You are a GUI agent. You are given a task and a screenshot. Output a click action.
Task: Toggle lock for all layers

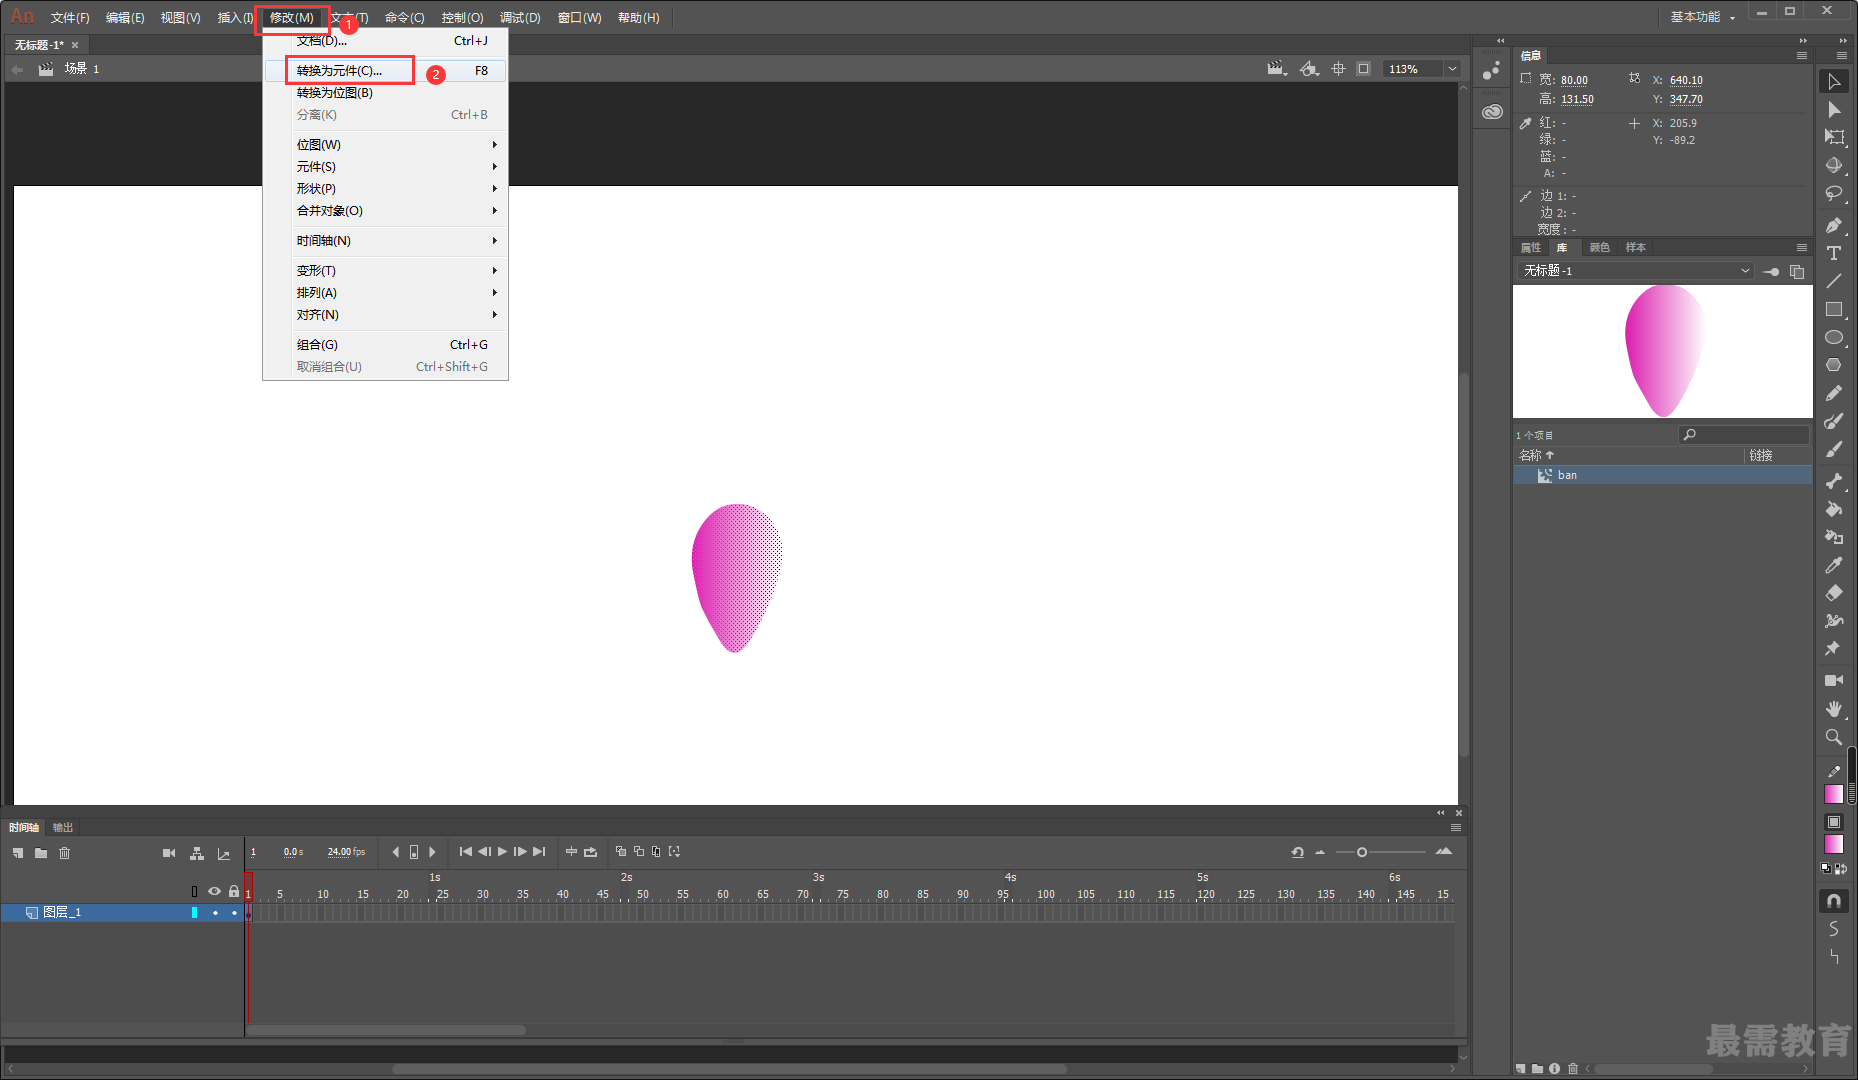pyautogui.click(x=234, y=891)
